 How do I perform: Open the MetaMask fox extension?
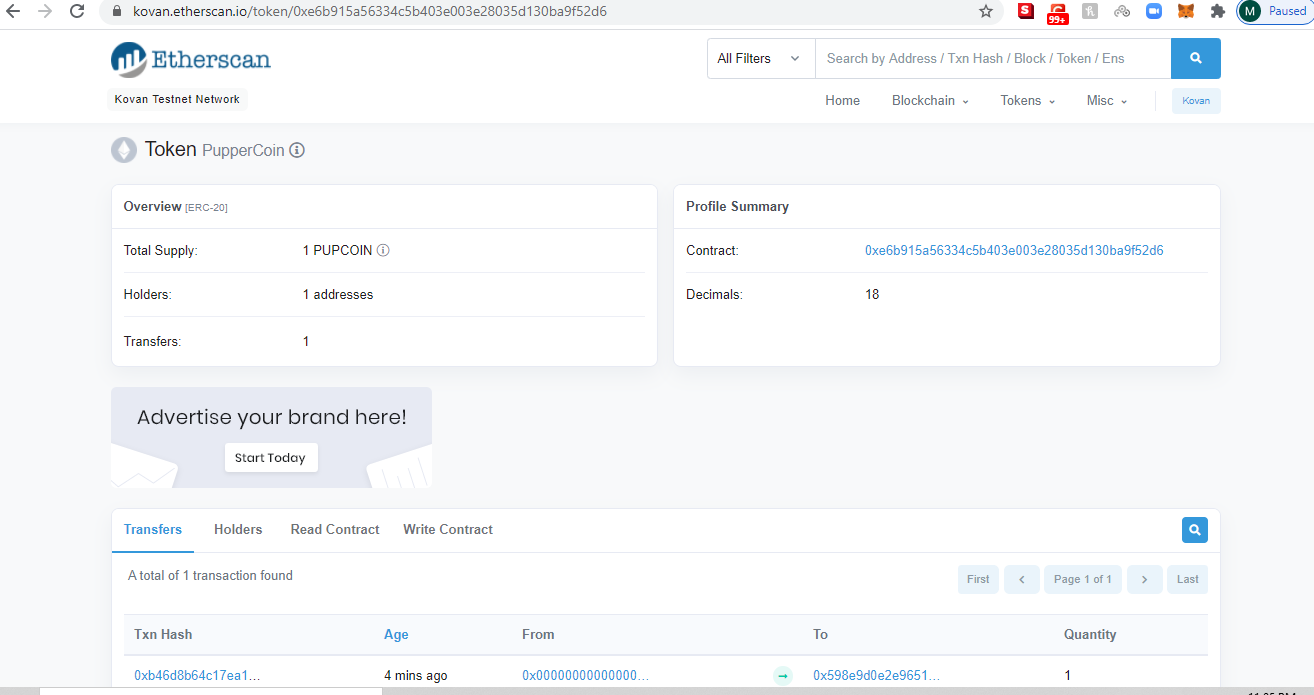pyautogui.click(x=1185, y=11)
